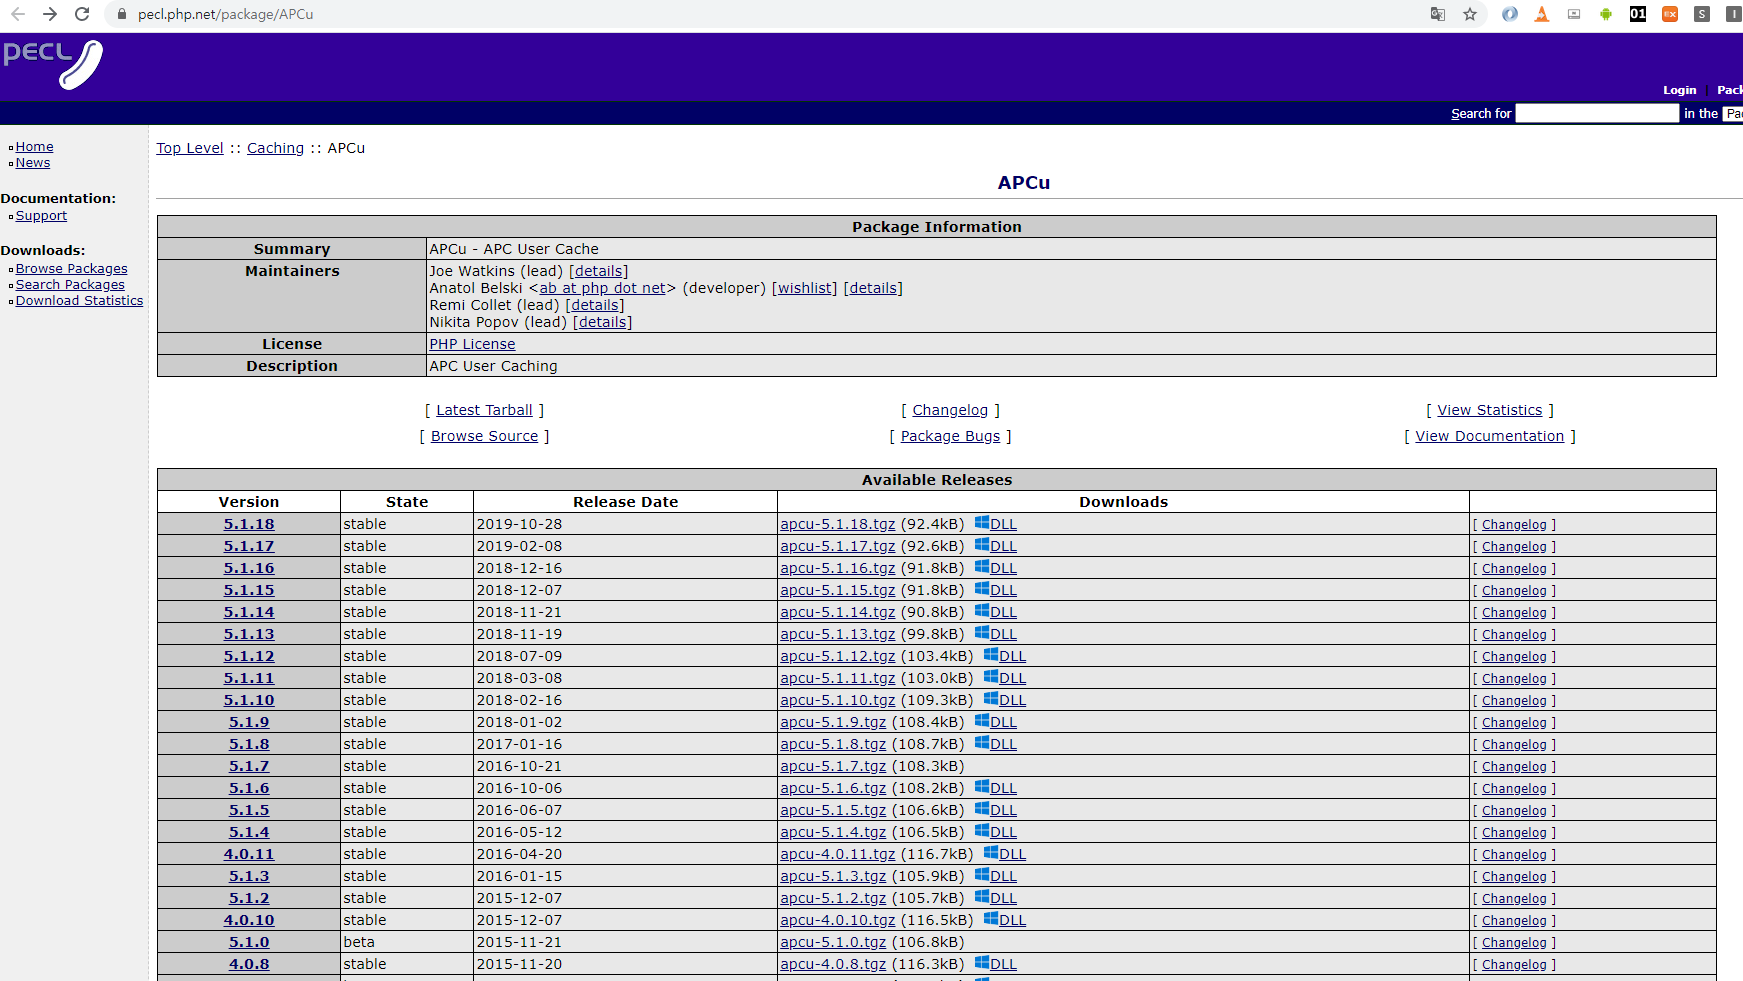Viewport: 1743px width, 981px height.
Task: Open the Changelog for version 5.1.0
Action: [x=1514, y=943]
